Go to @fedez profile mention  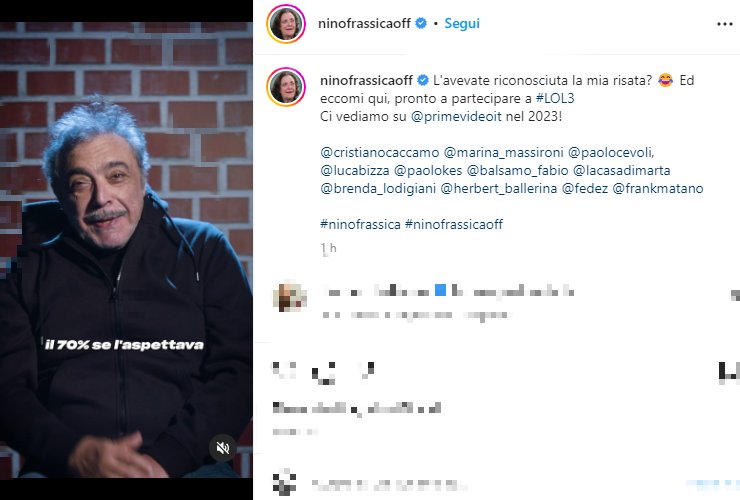tap(584, 188)
